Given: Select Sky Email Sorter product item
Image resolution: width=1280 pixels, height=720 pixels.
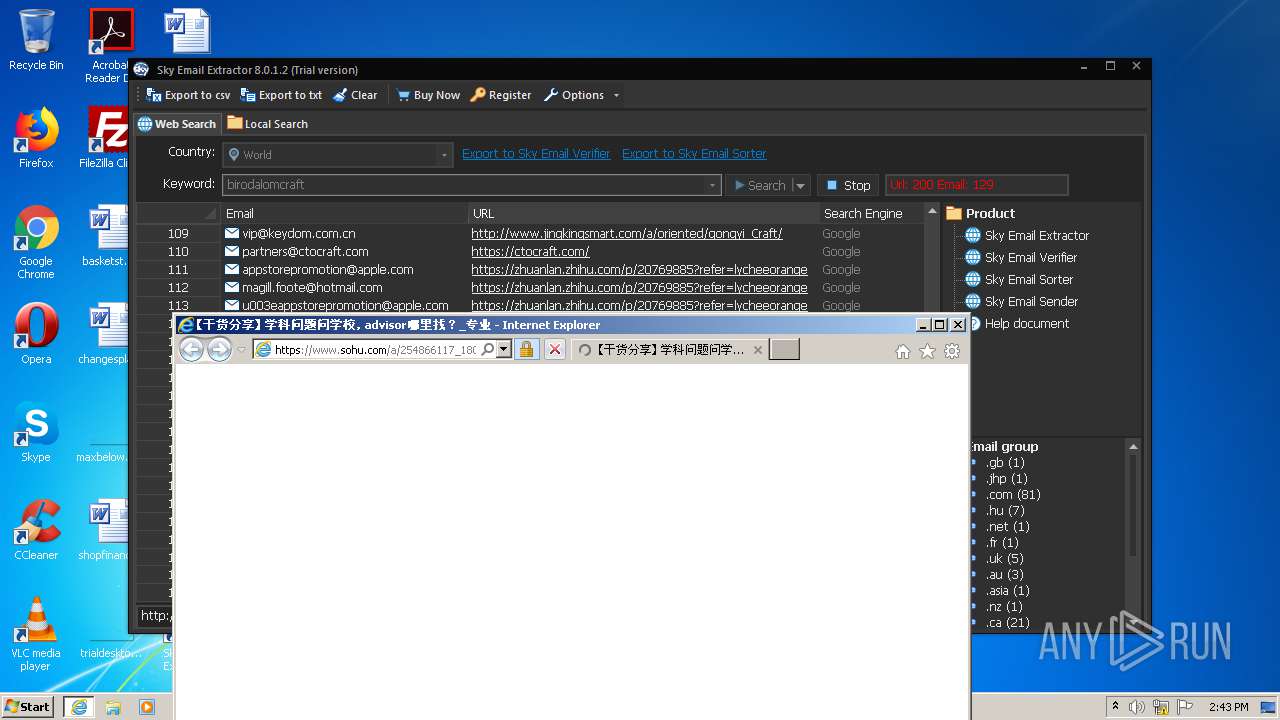Looking at the screenshot, I should click(1019, 279).
